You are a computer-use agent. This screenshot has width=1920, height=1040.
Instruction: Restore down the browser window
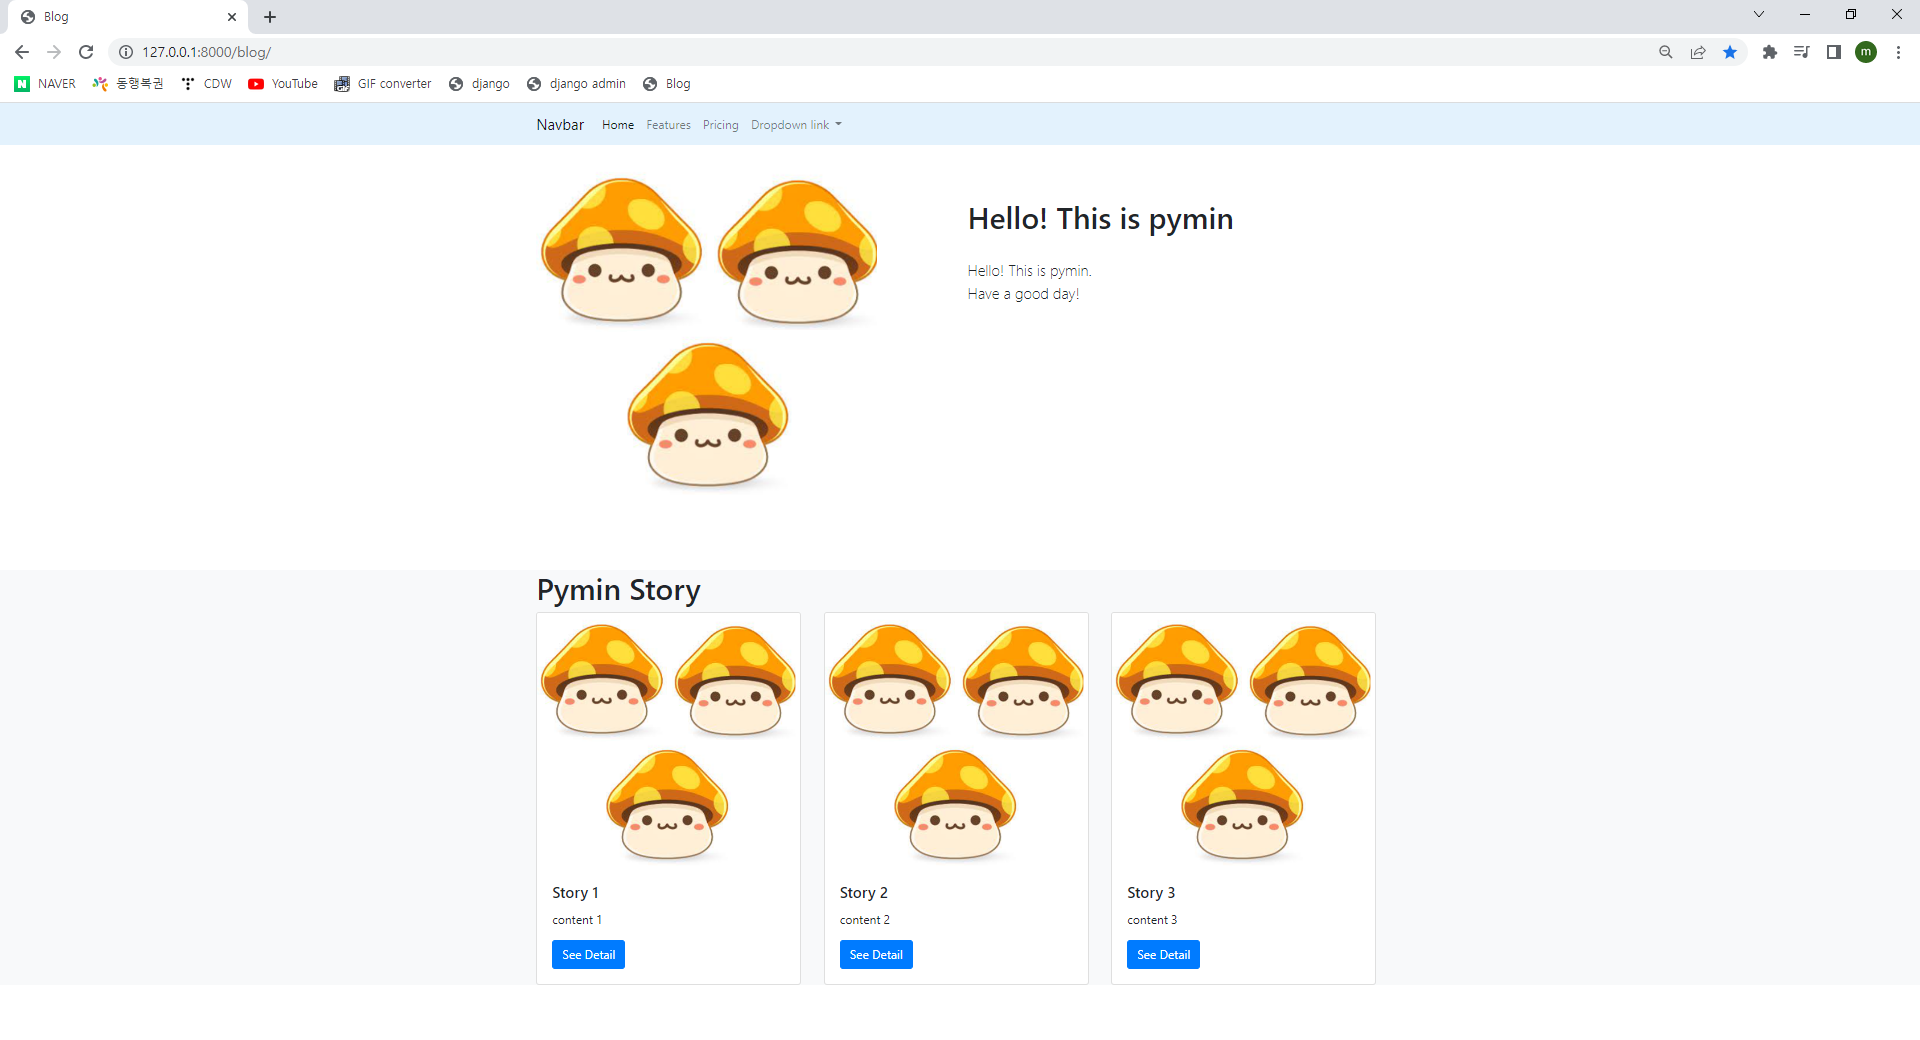coord(1851,14)
